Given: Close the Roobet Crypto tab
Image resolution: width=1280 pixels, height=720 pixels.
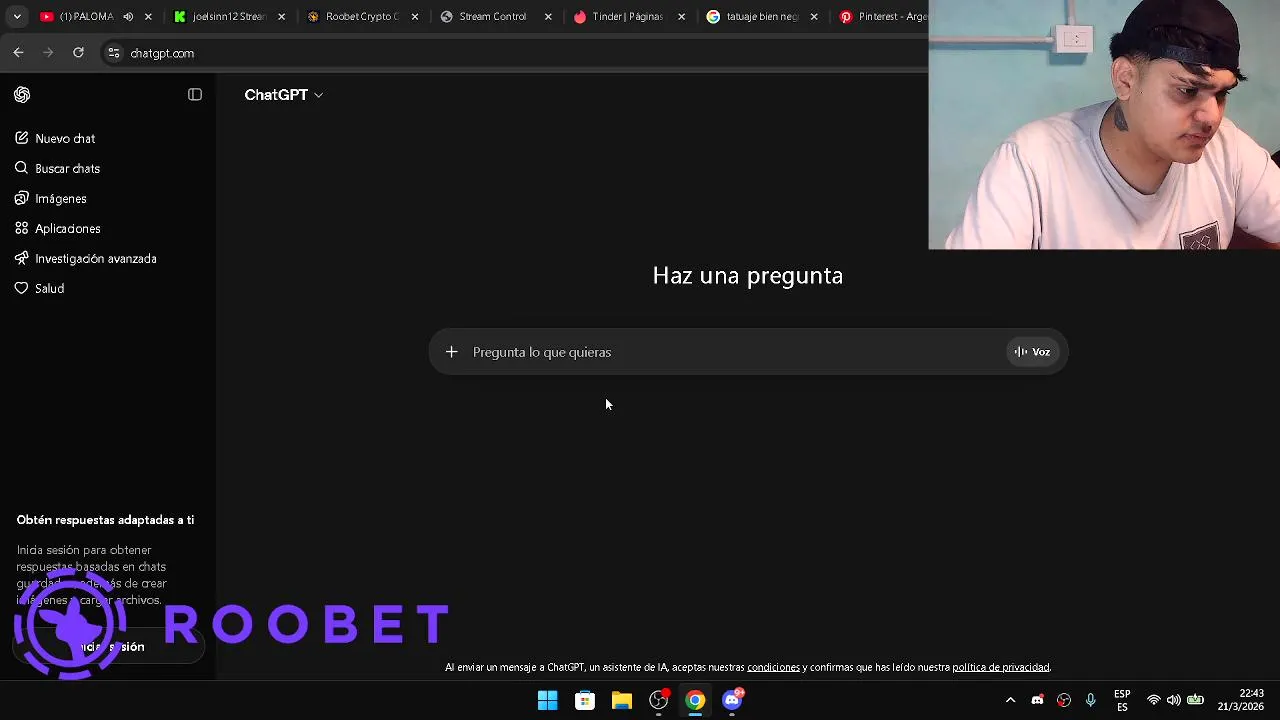Looking at the screenshot, I should (x=415, y=17).
